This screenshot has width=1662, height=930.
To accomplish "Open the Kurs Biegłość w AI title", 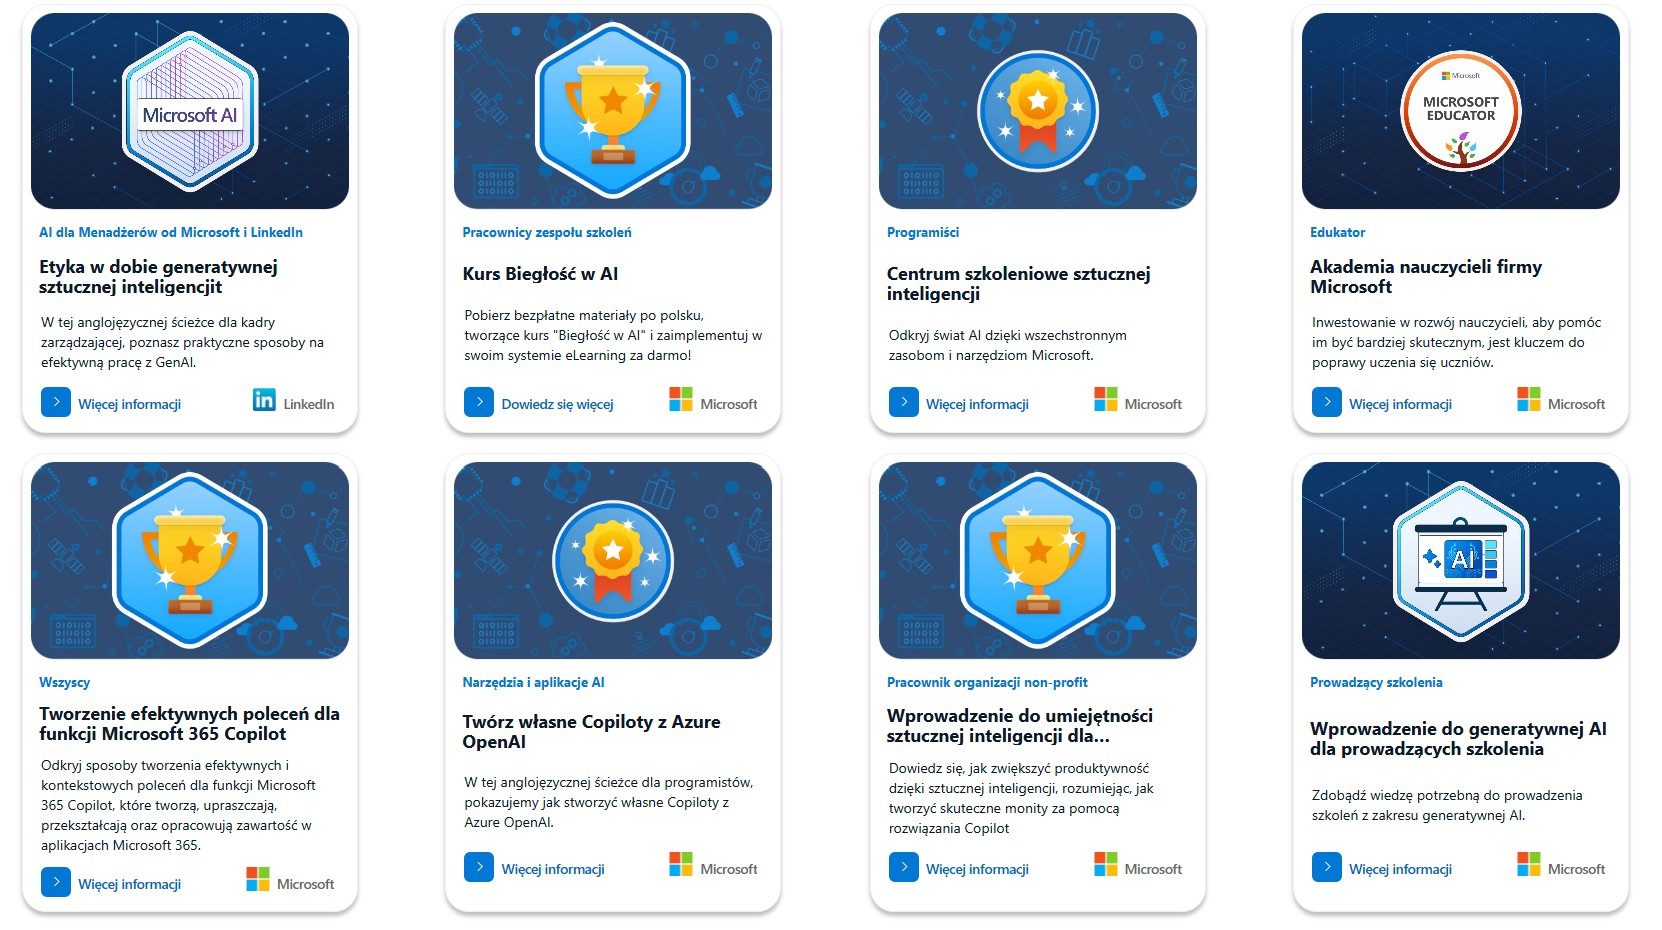I will pyautogui.click(x=540, y=274).
